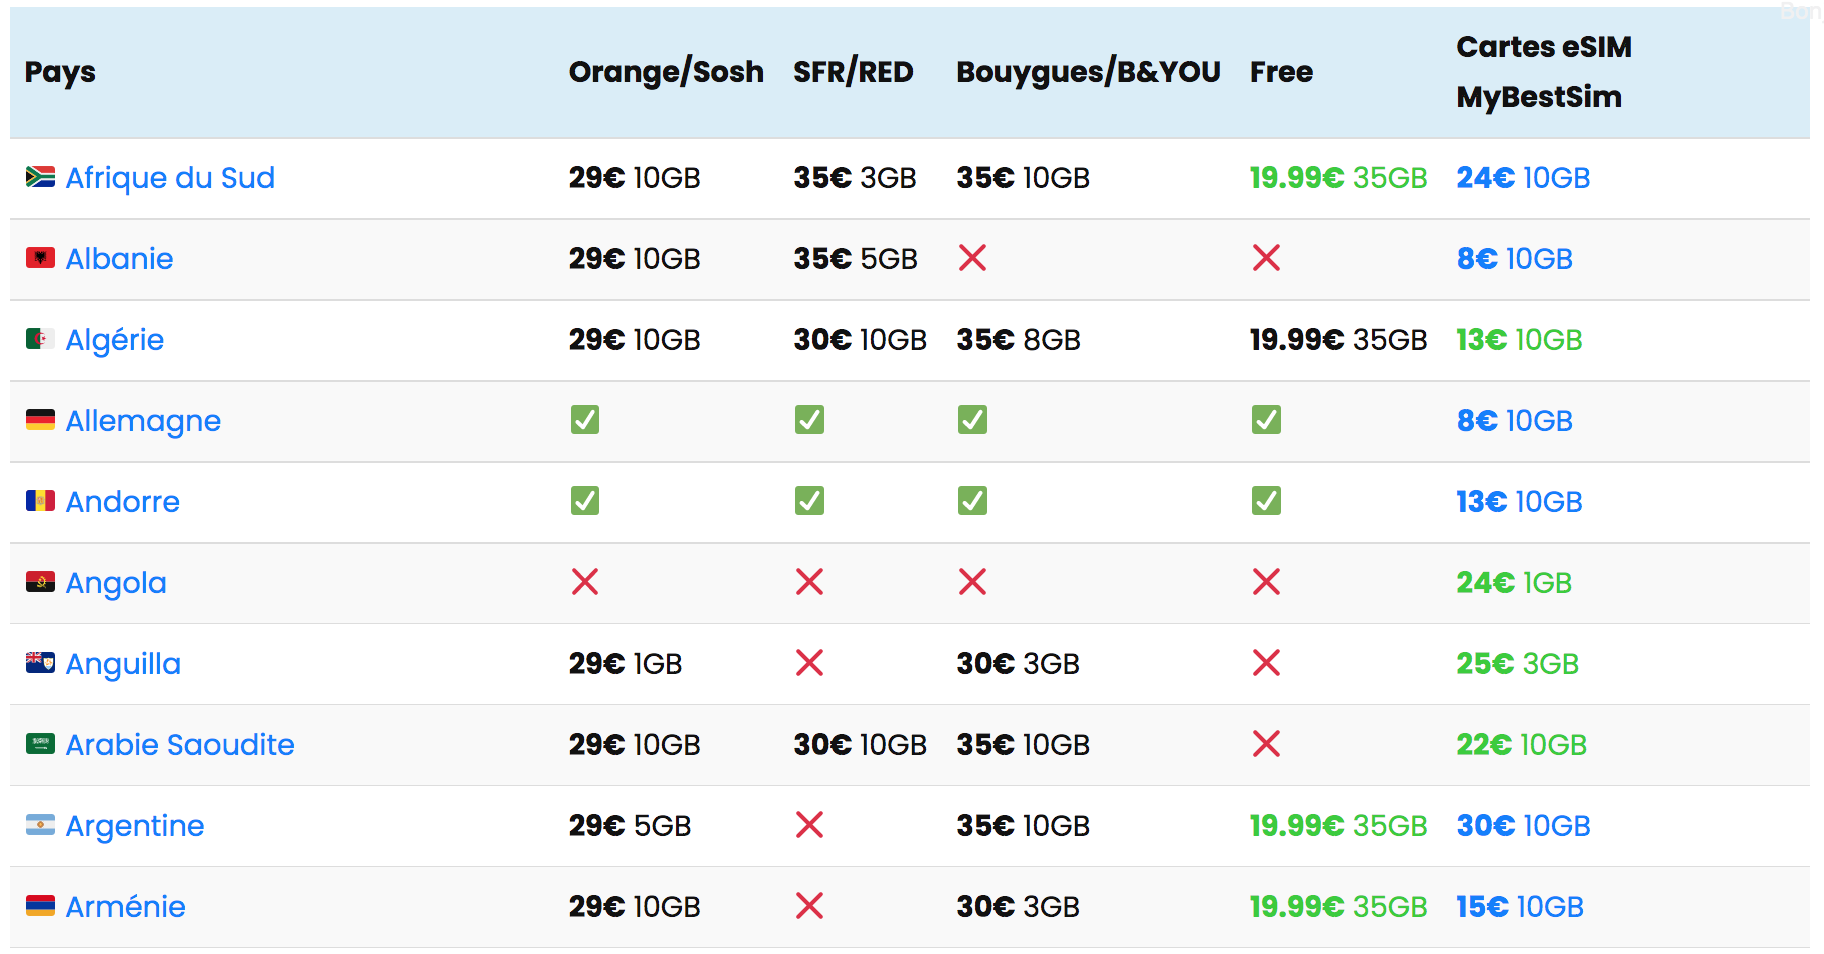Click the Argentina flag icon

point(40,825)
